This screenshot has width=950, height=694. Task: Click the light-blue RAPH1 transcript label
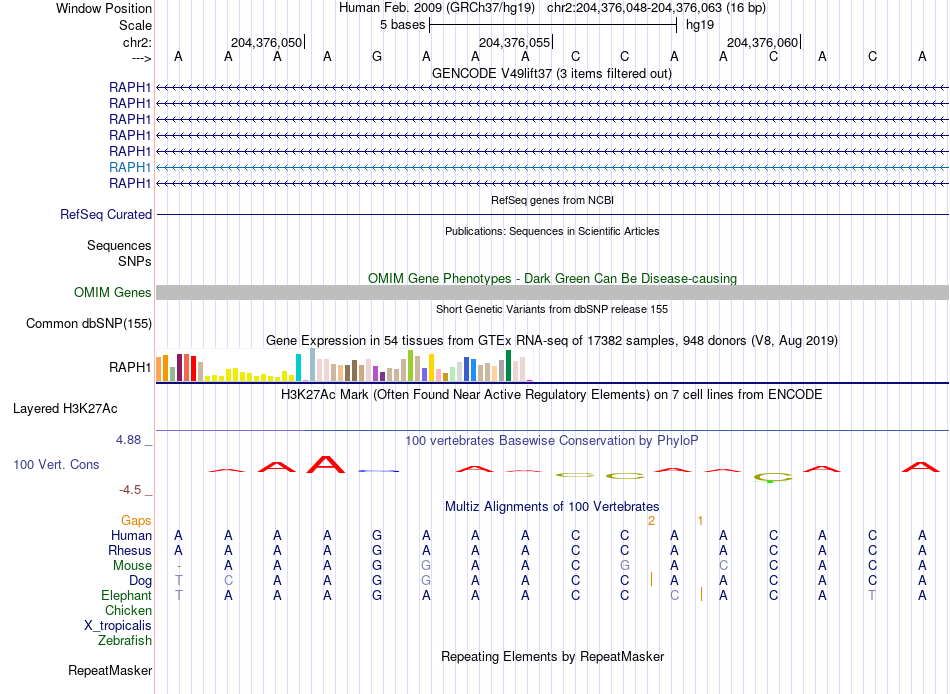tap(130, 167)
